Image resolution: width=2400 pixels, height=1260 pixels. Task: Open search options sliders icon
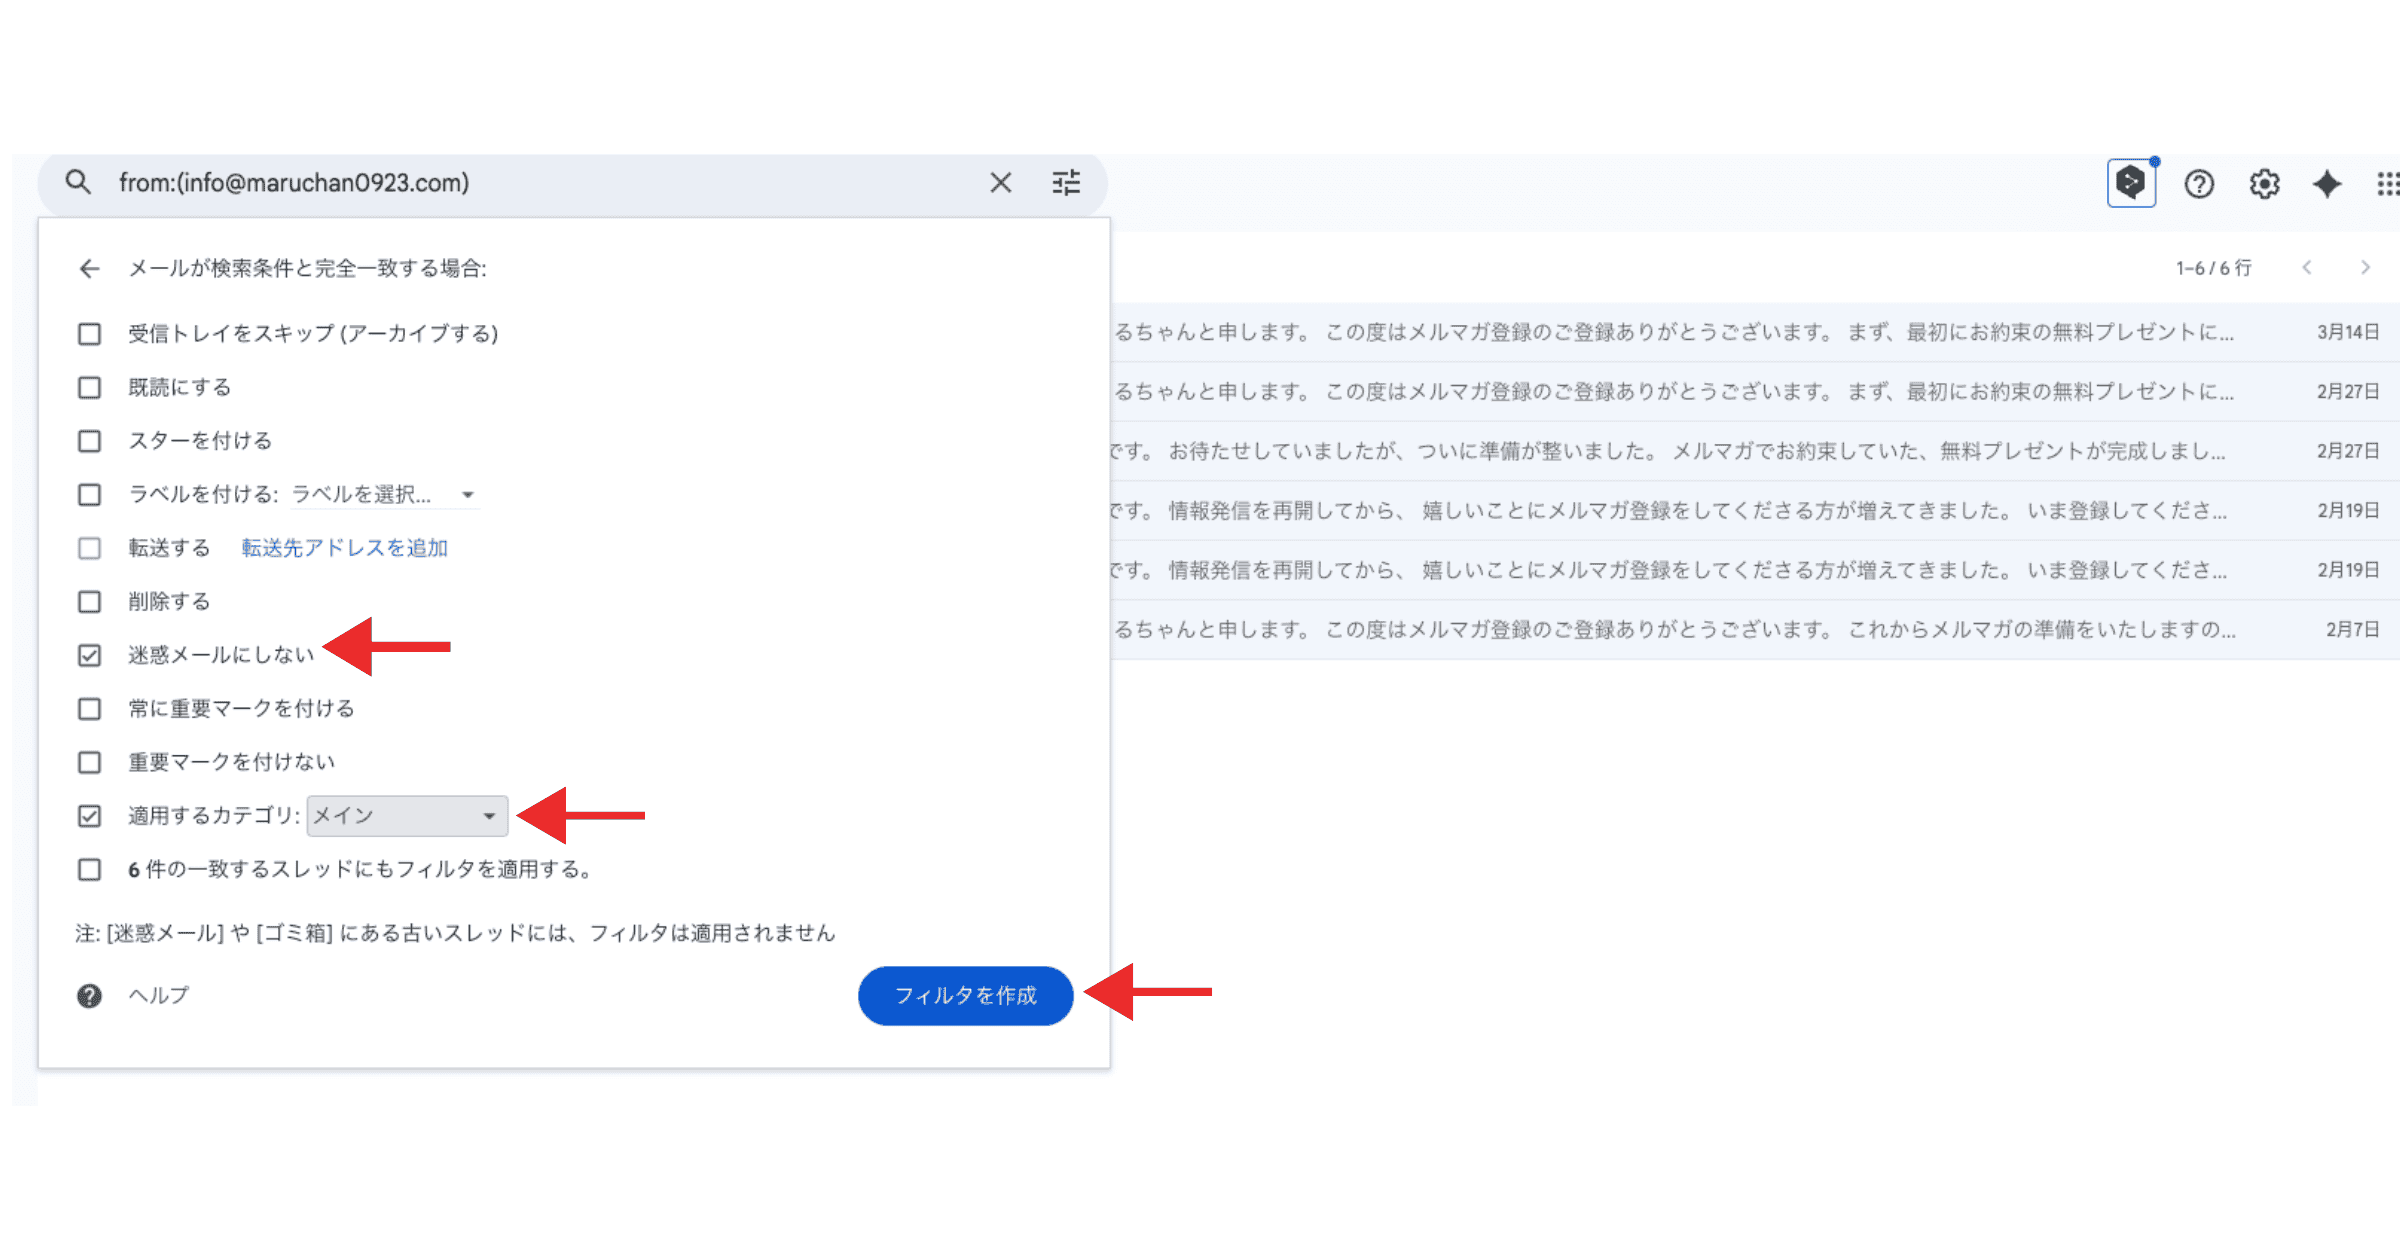click(x=1066, y=183)
